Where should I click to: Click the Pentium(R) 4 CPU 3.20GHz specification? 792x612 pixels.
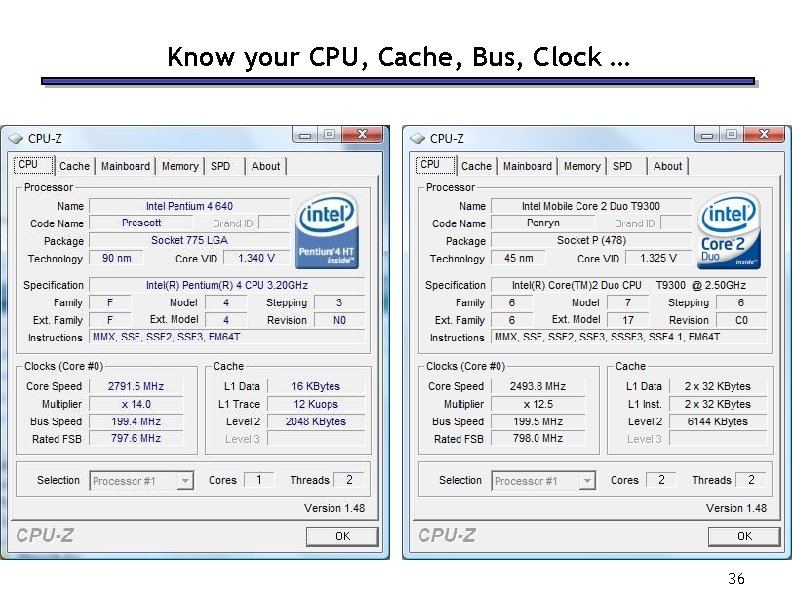click(227, 285)
